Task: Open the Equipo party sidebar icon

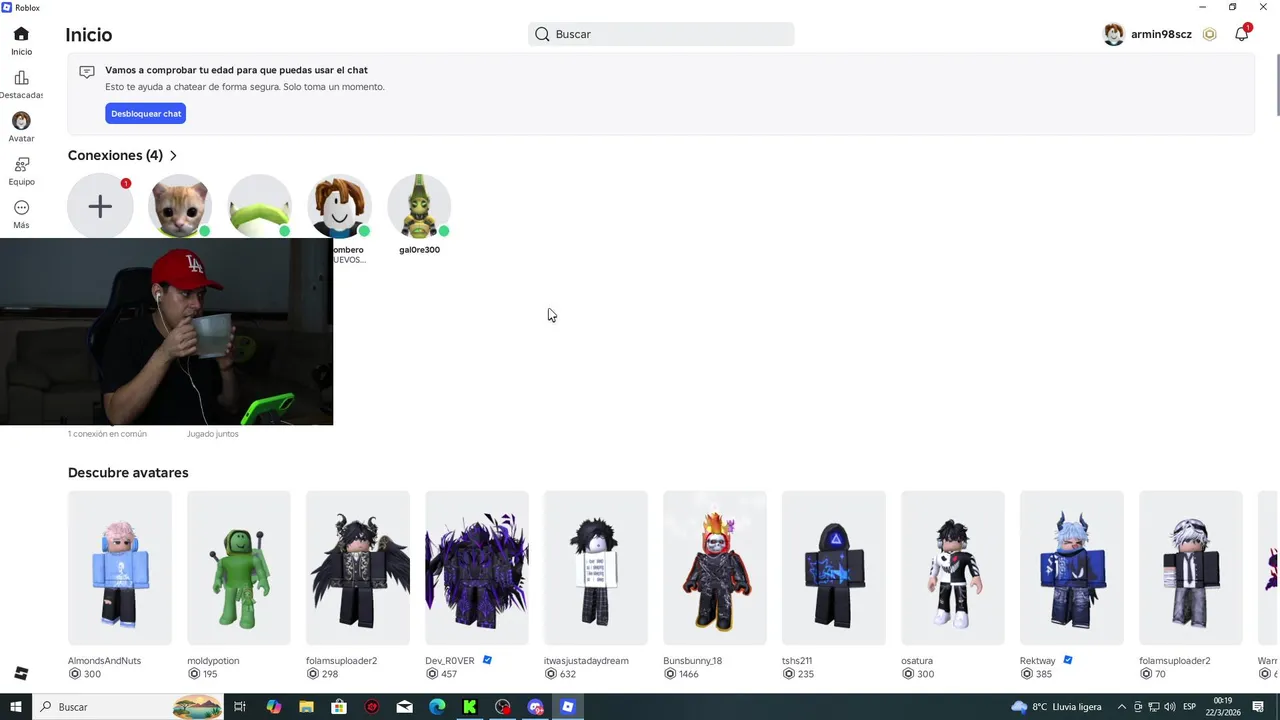Action: click(21, 164)
